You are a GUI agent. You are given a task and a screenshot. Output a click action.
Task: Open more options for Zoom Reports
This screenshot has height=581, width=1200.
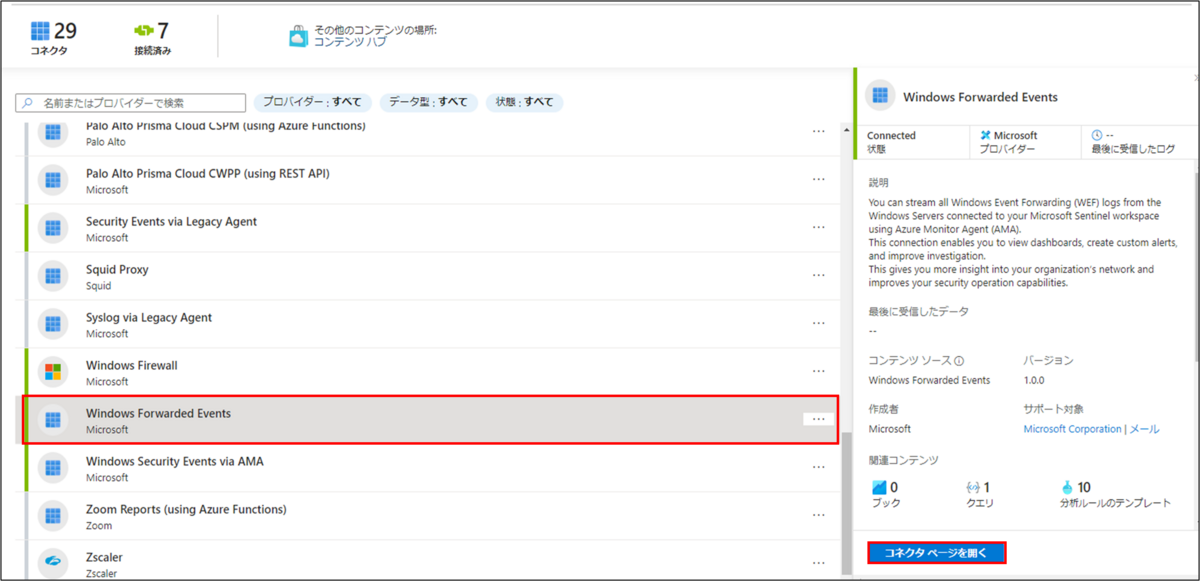819,515
